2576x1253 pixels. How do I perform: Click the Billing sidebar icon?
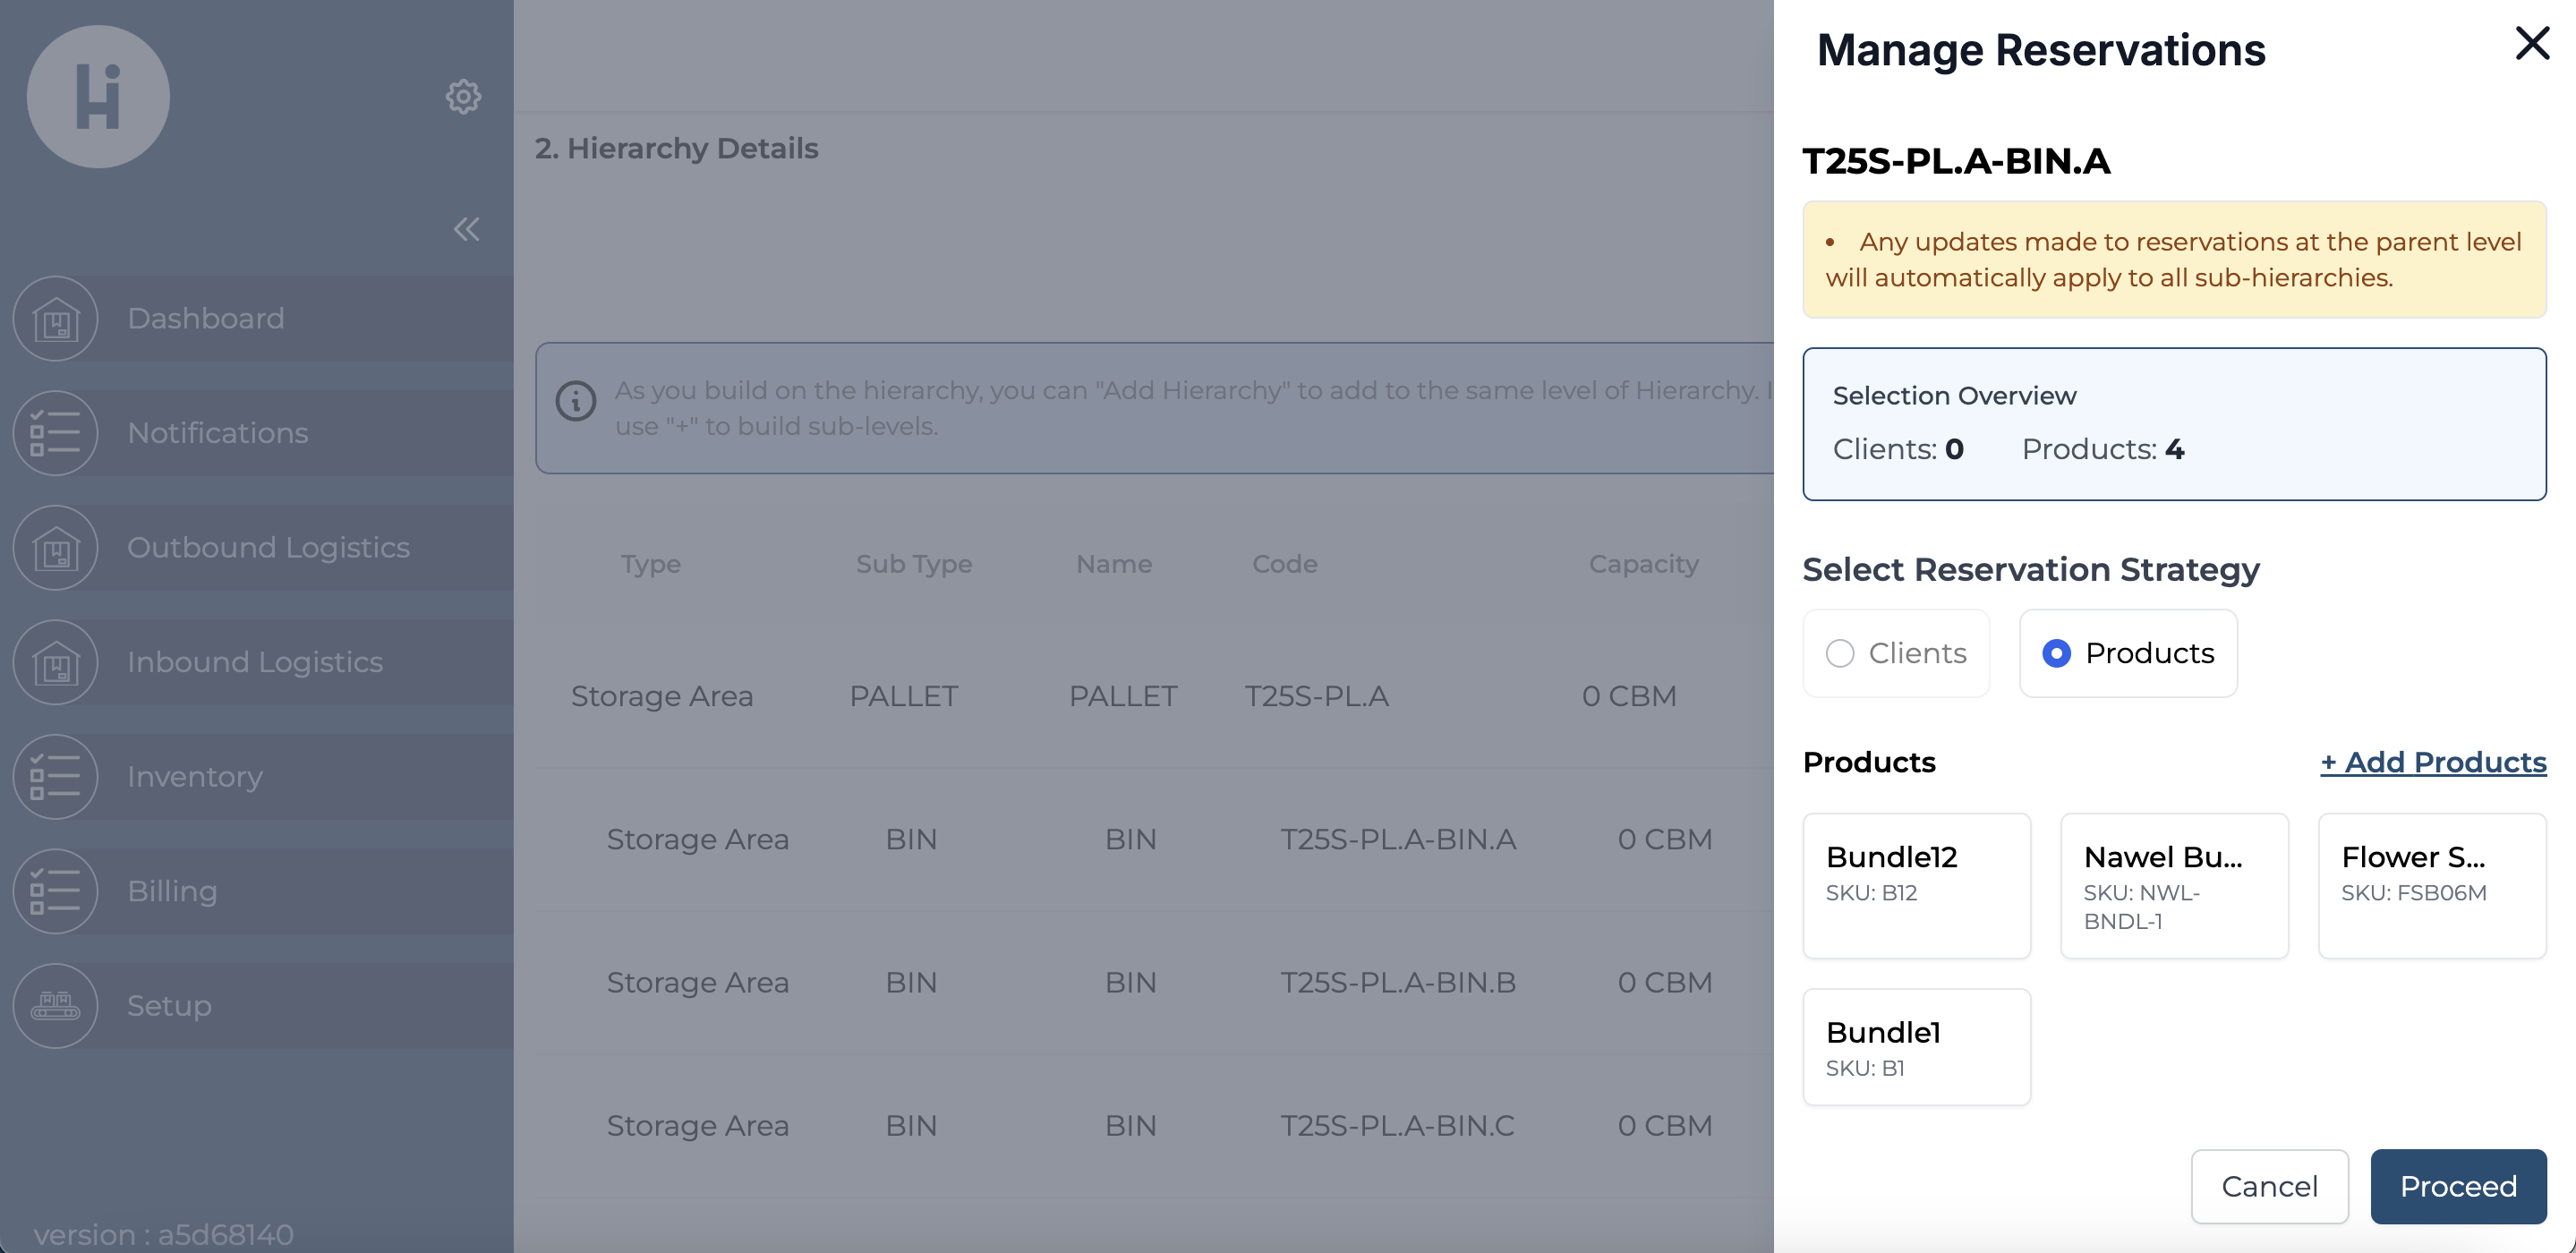pos(59,890)
